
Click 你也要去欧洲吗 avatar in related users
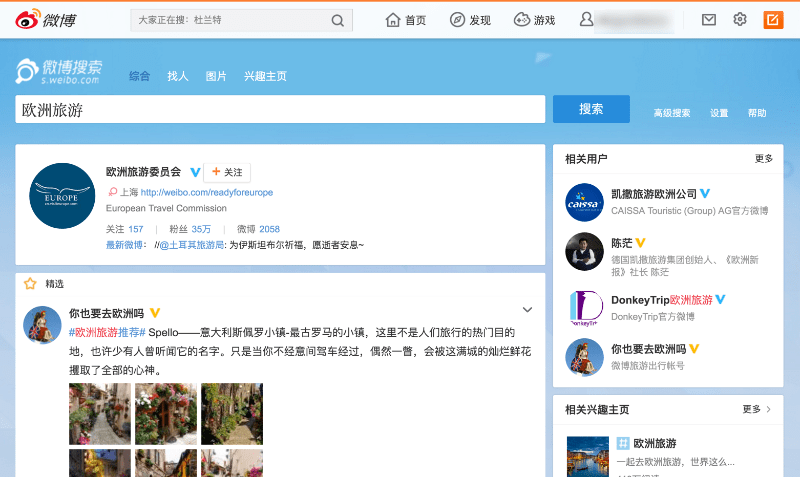tap(584, 358)
